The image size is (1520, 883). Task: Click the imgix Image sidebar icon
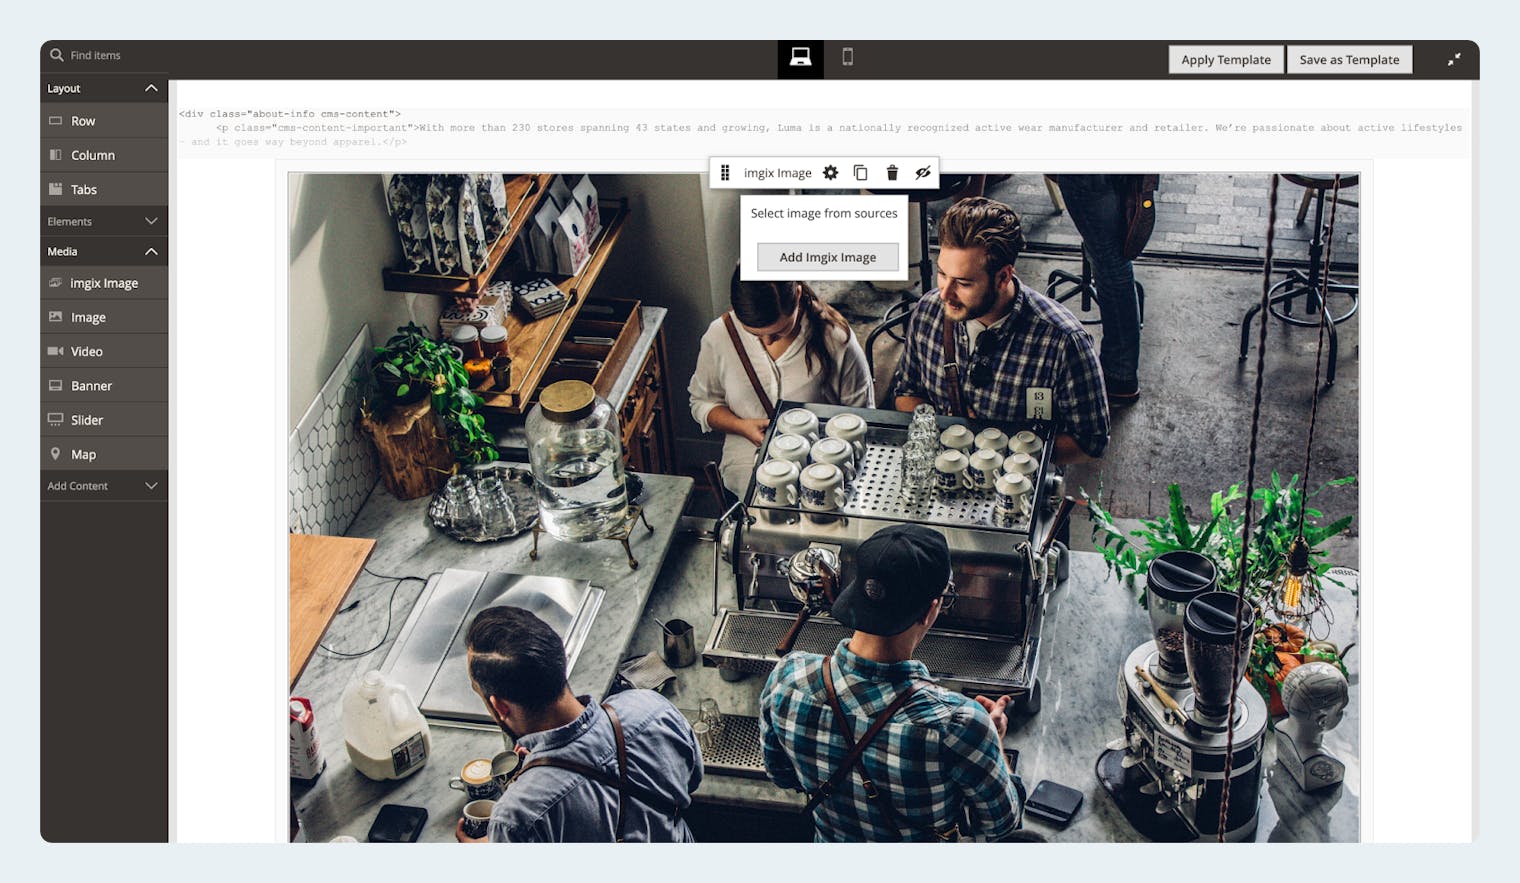55,283
